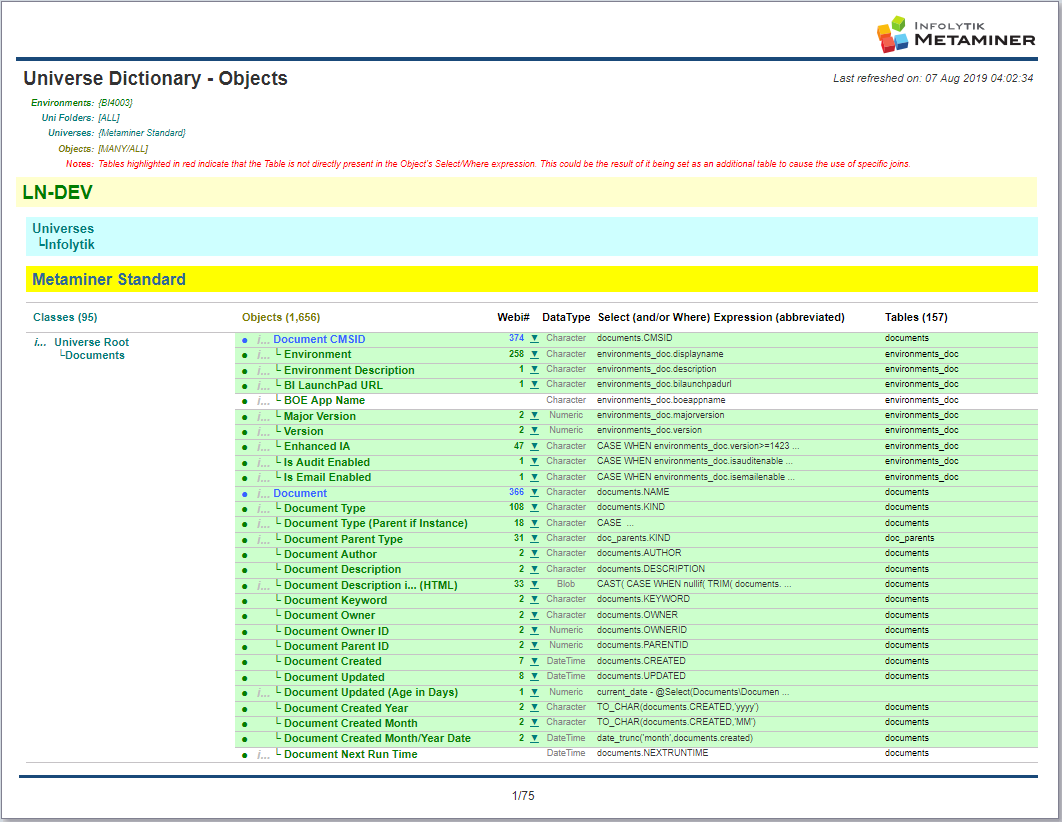Expand the Webi arrow in Environment row
The height and width of the screenshot is (822, 1062).
click(x=534, y=354)
